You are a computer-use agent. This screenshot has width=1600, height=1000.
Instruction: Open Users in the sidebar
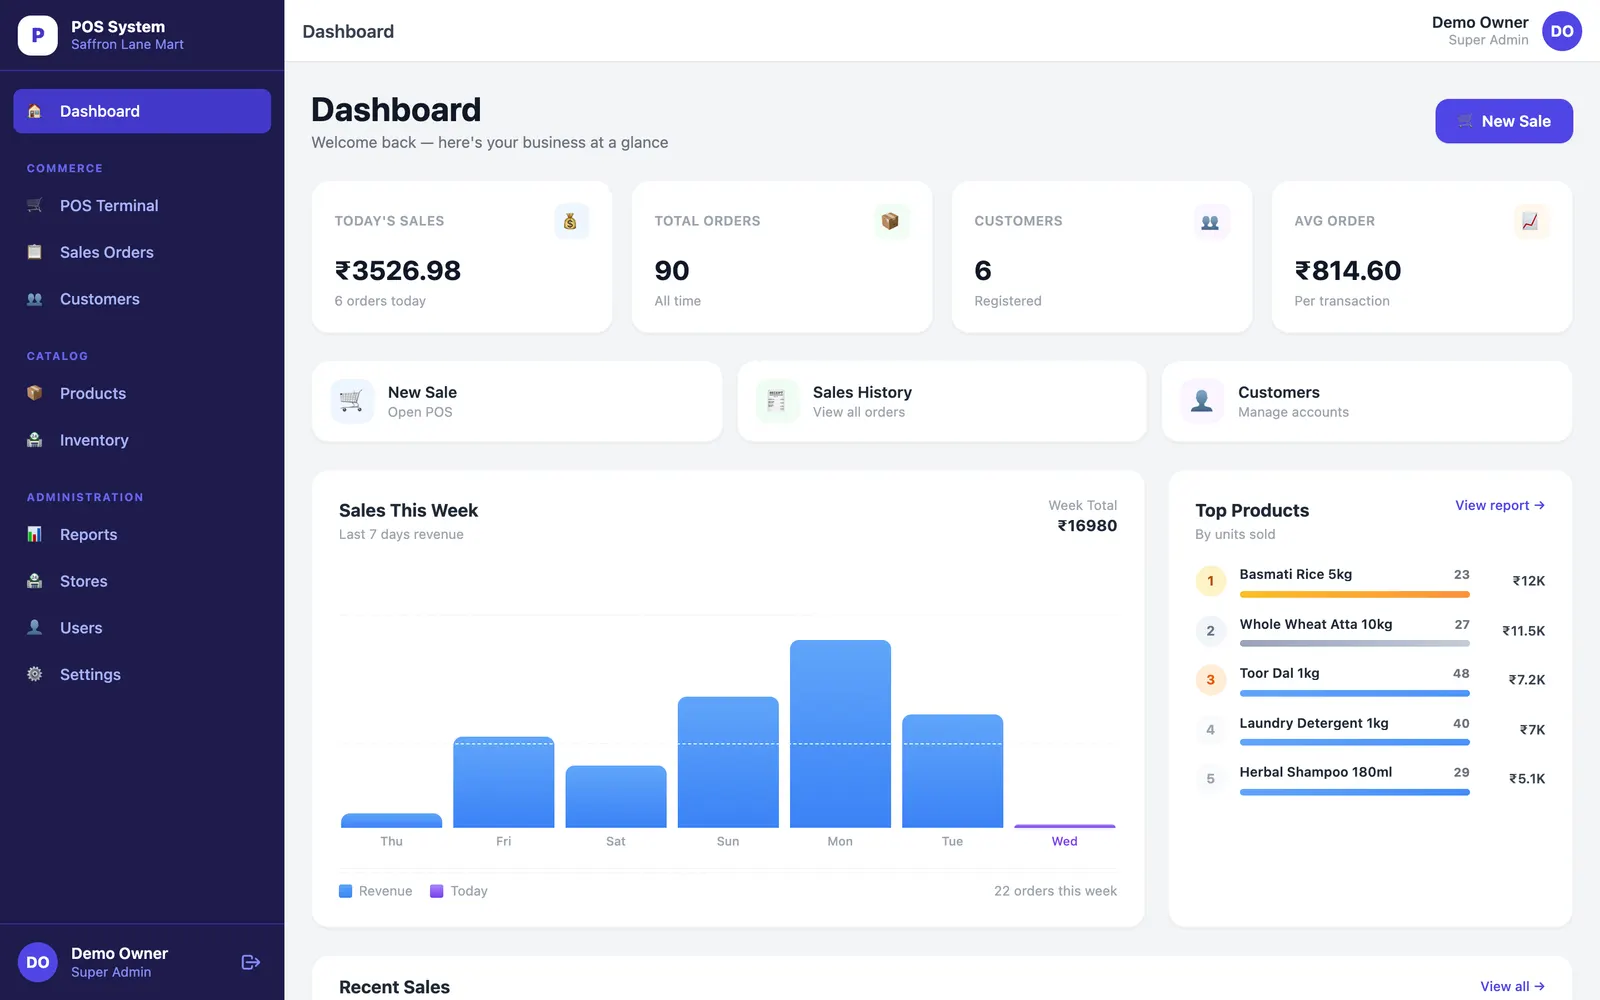click(x=142, y=628)
